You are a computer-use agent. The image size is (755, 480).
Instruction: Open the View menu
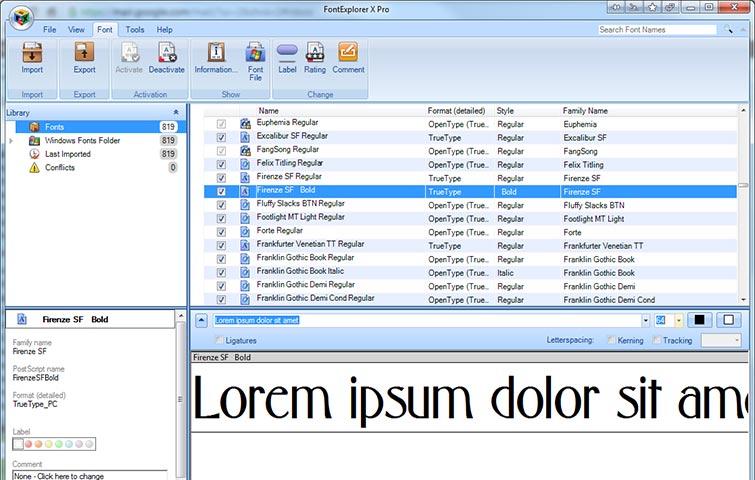click(x=76, y=29)
